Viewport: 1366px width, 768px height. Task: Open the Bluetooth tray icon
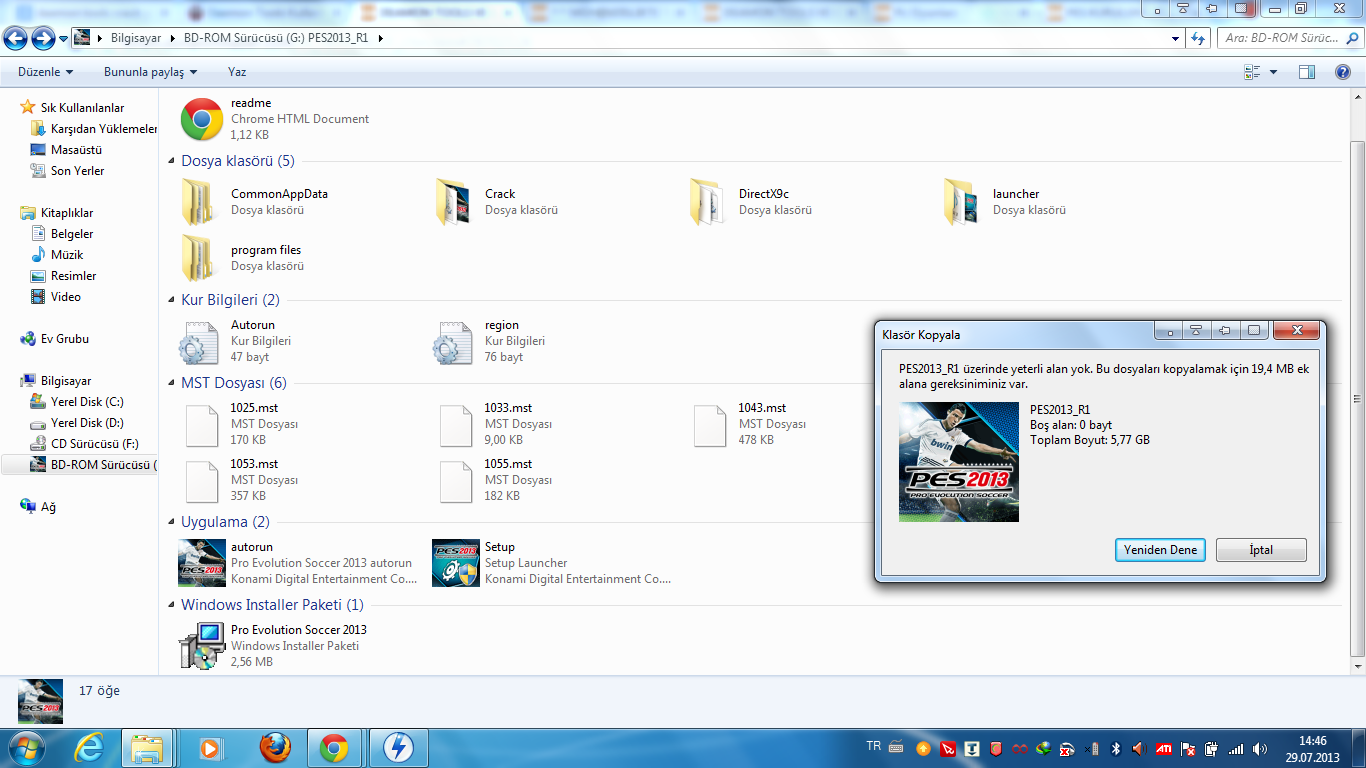point(1115,748)
